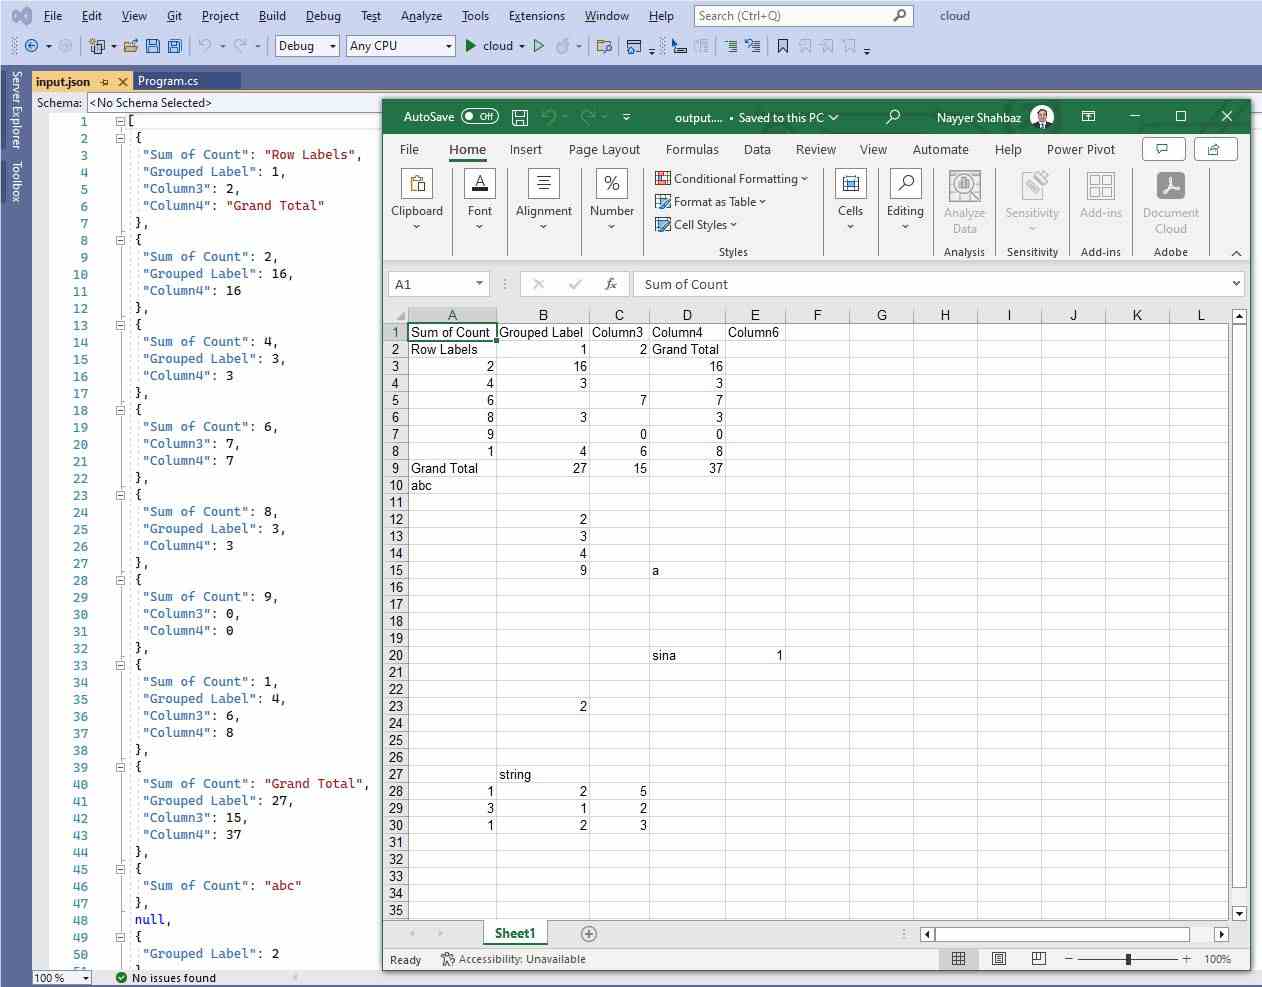
Task: Open Cell Styles gallery
Action: point(696,224)
